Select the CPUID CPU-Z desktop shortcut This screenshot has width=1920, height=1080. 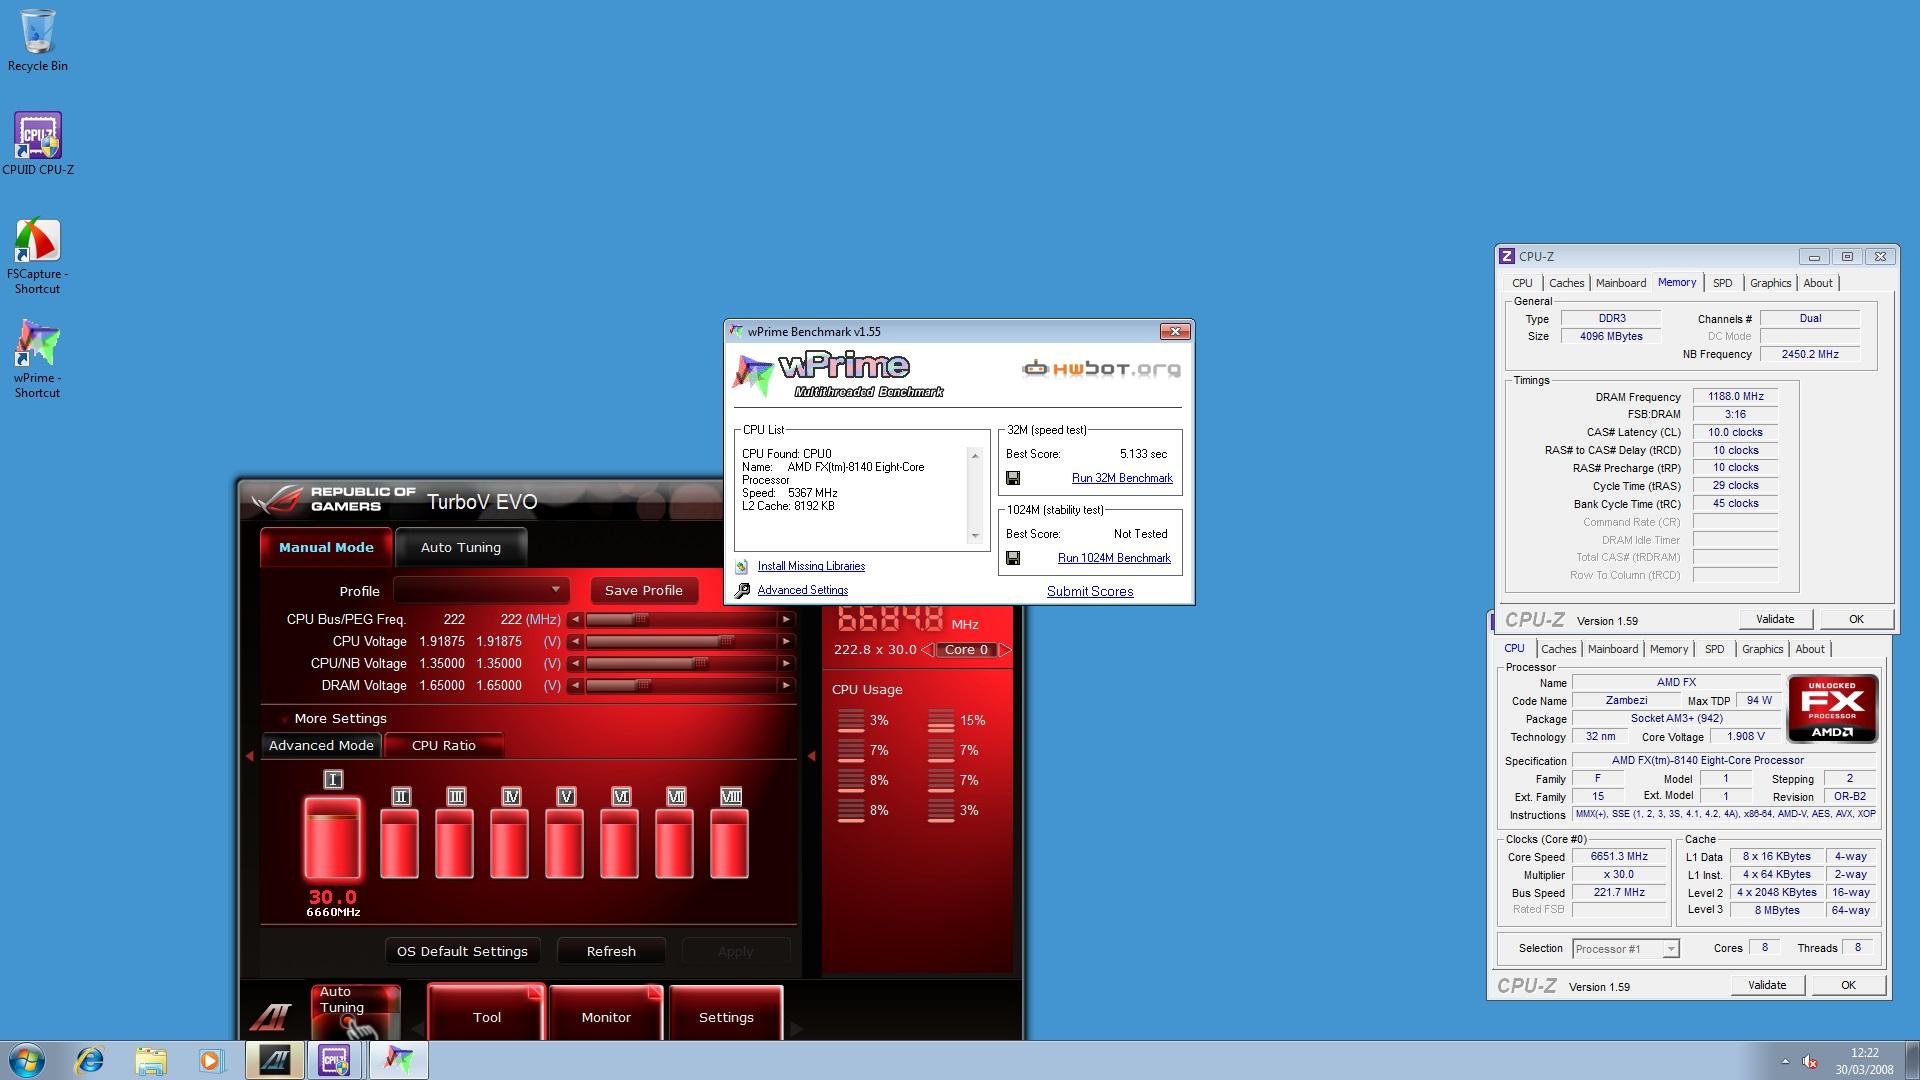[x=38, y=144]
